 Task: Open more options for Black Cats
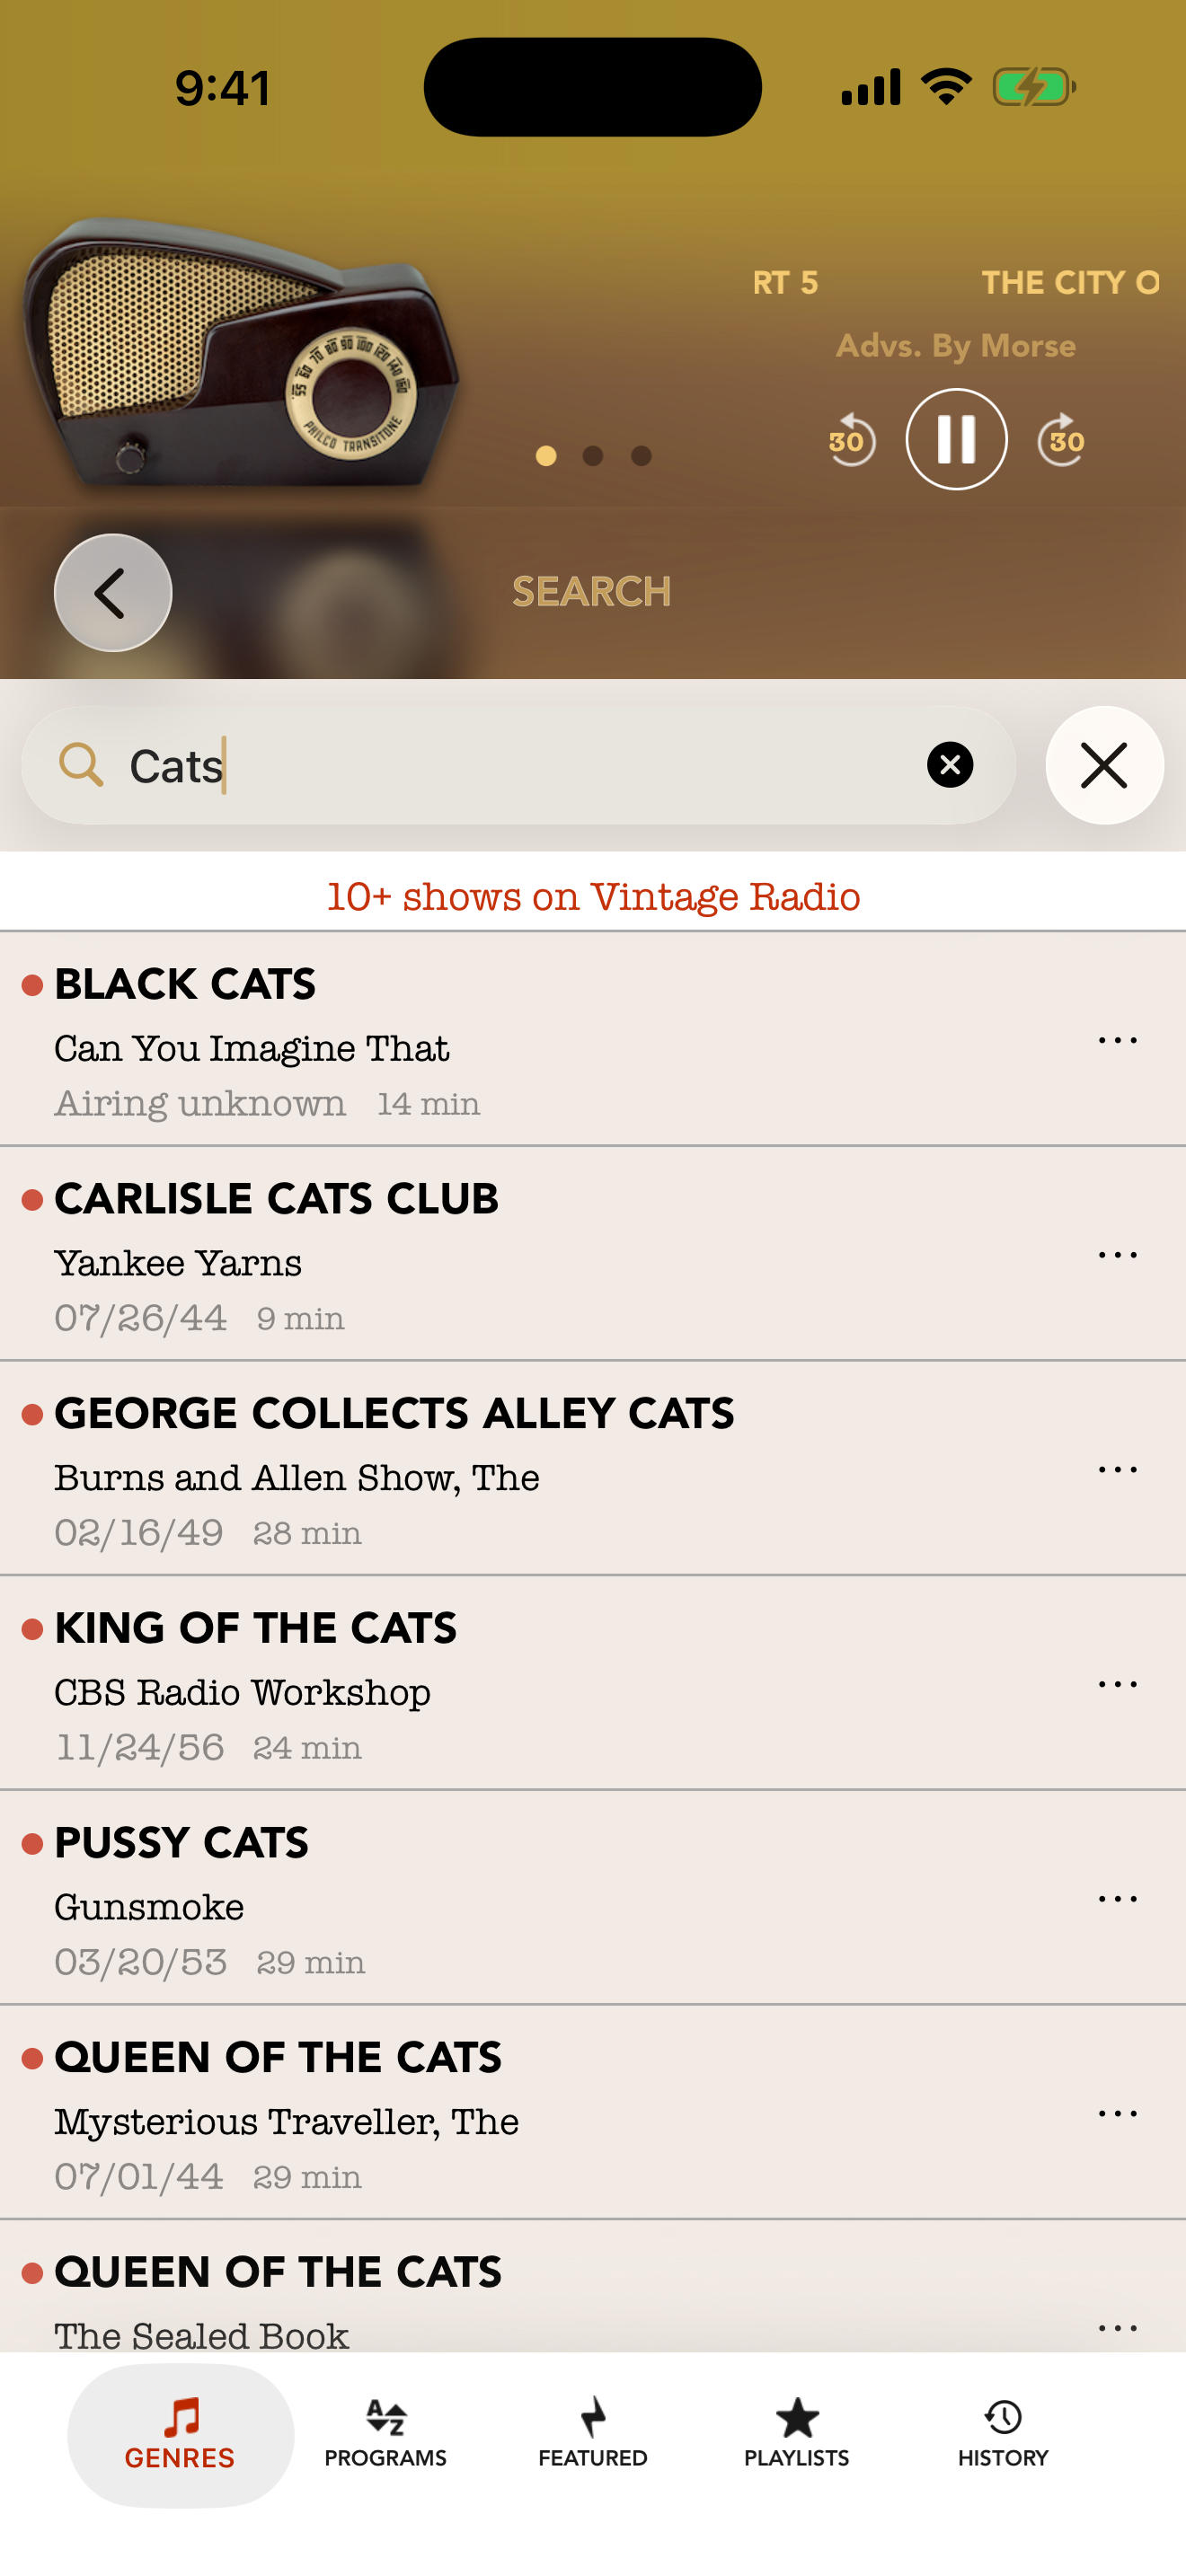pos(1117,1040)
